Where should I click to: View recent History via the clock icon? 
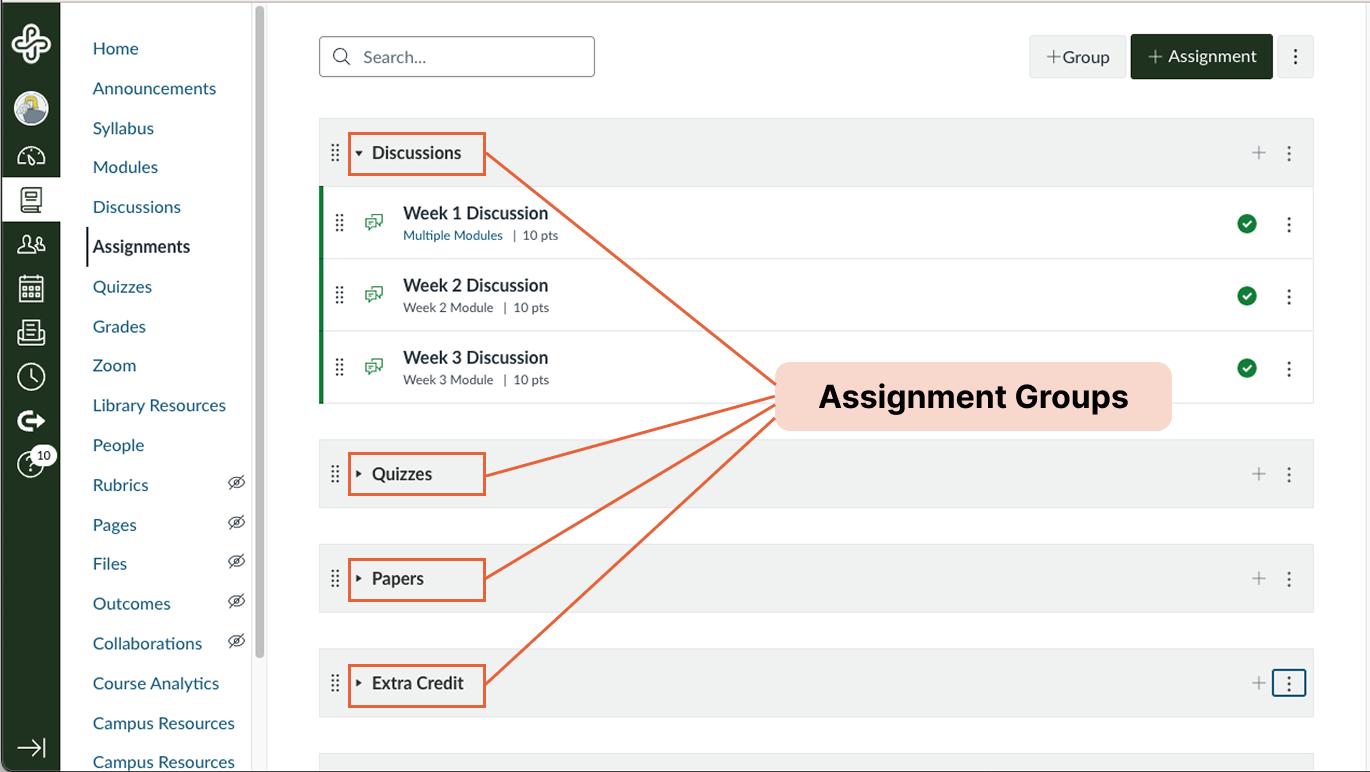[31, 376]
